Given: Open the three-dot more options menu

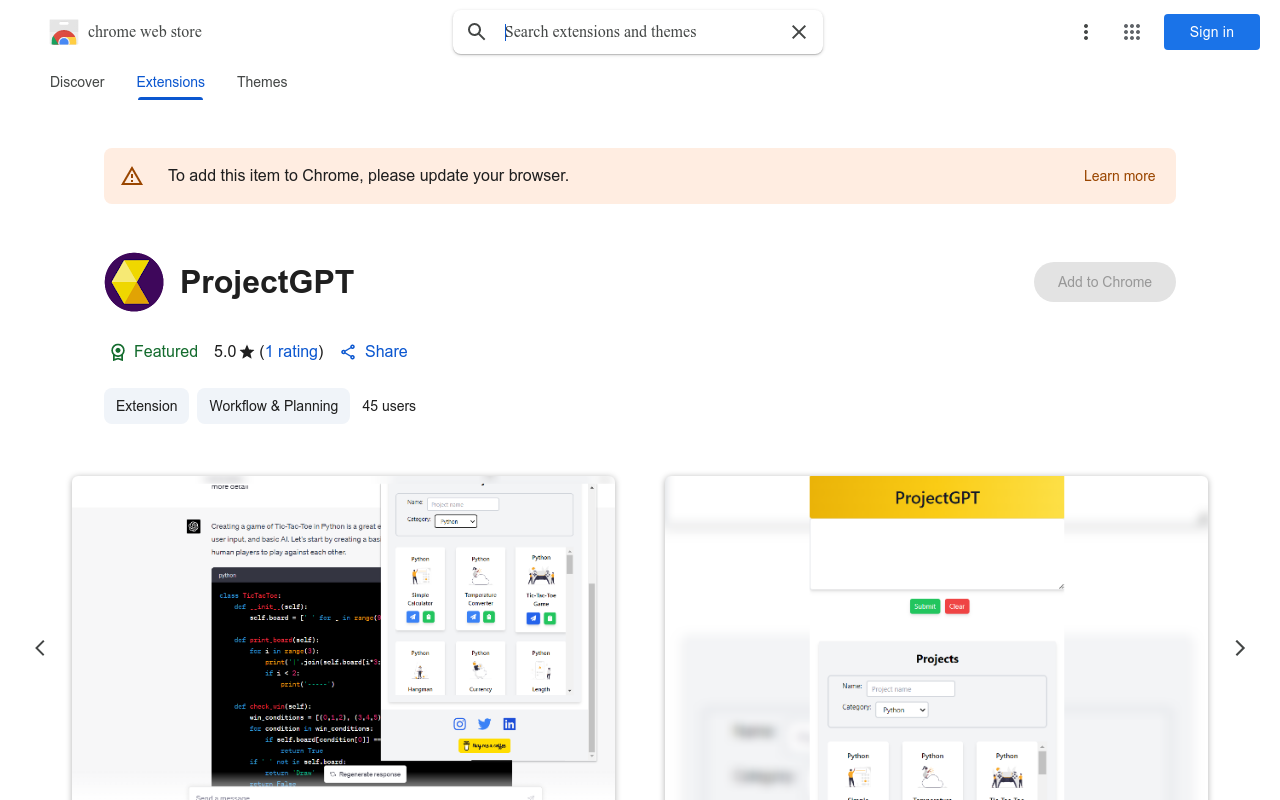Looking at the screenshot, I should 1086,32.
